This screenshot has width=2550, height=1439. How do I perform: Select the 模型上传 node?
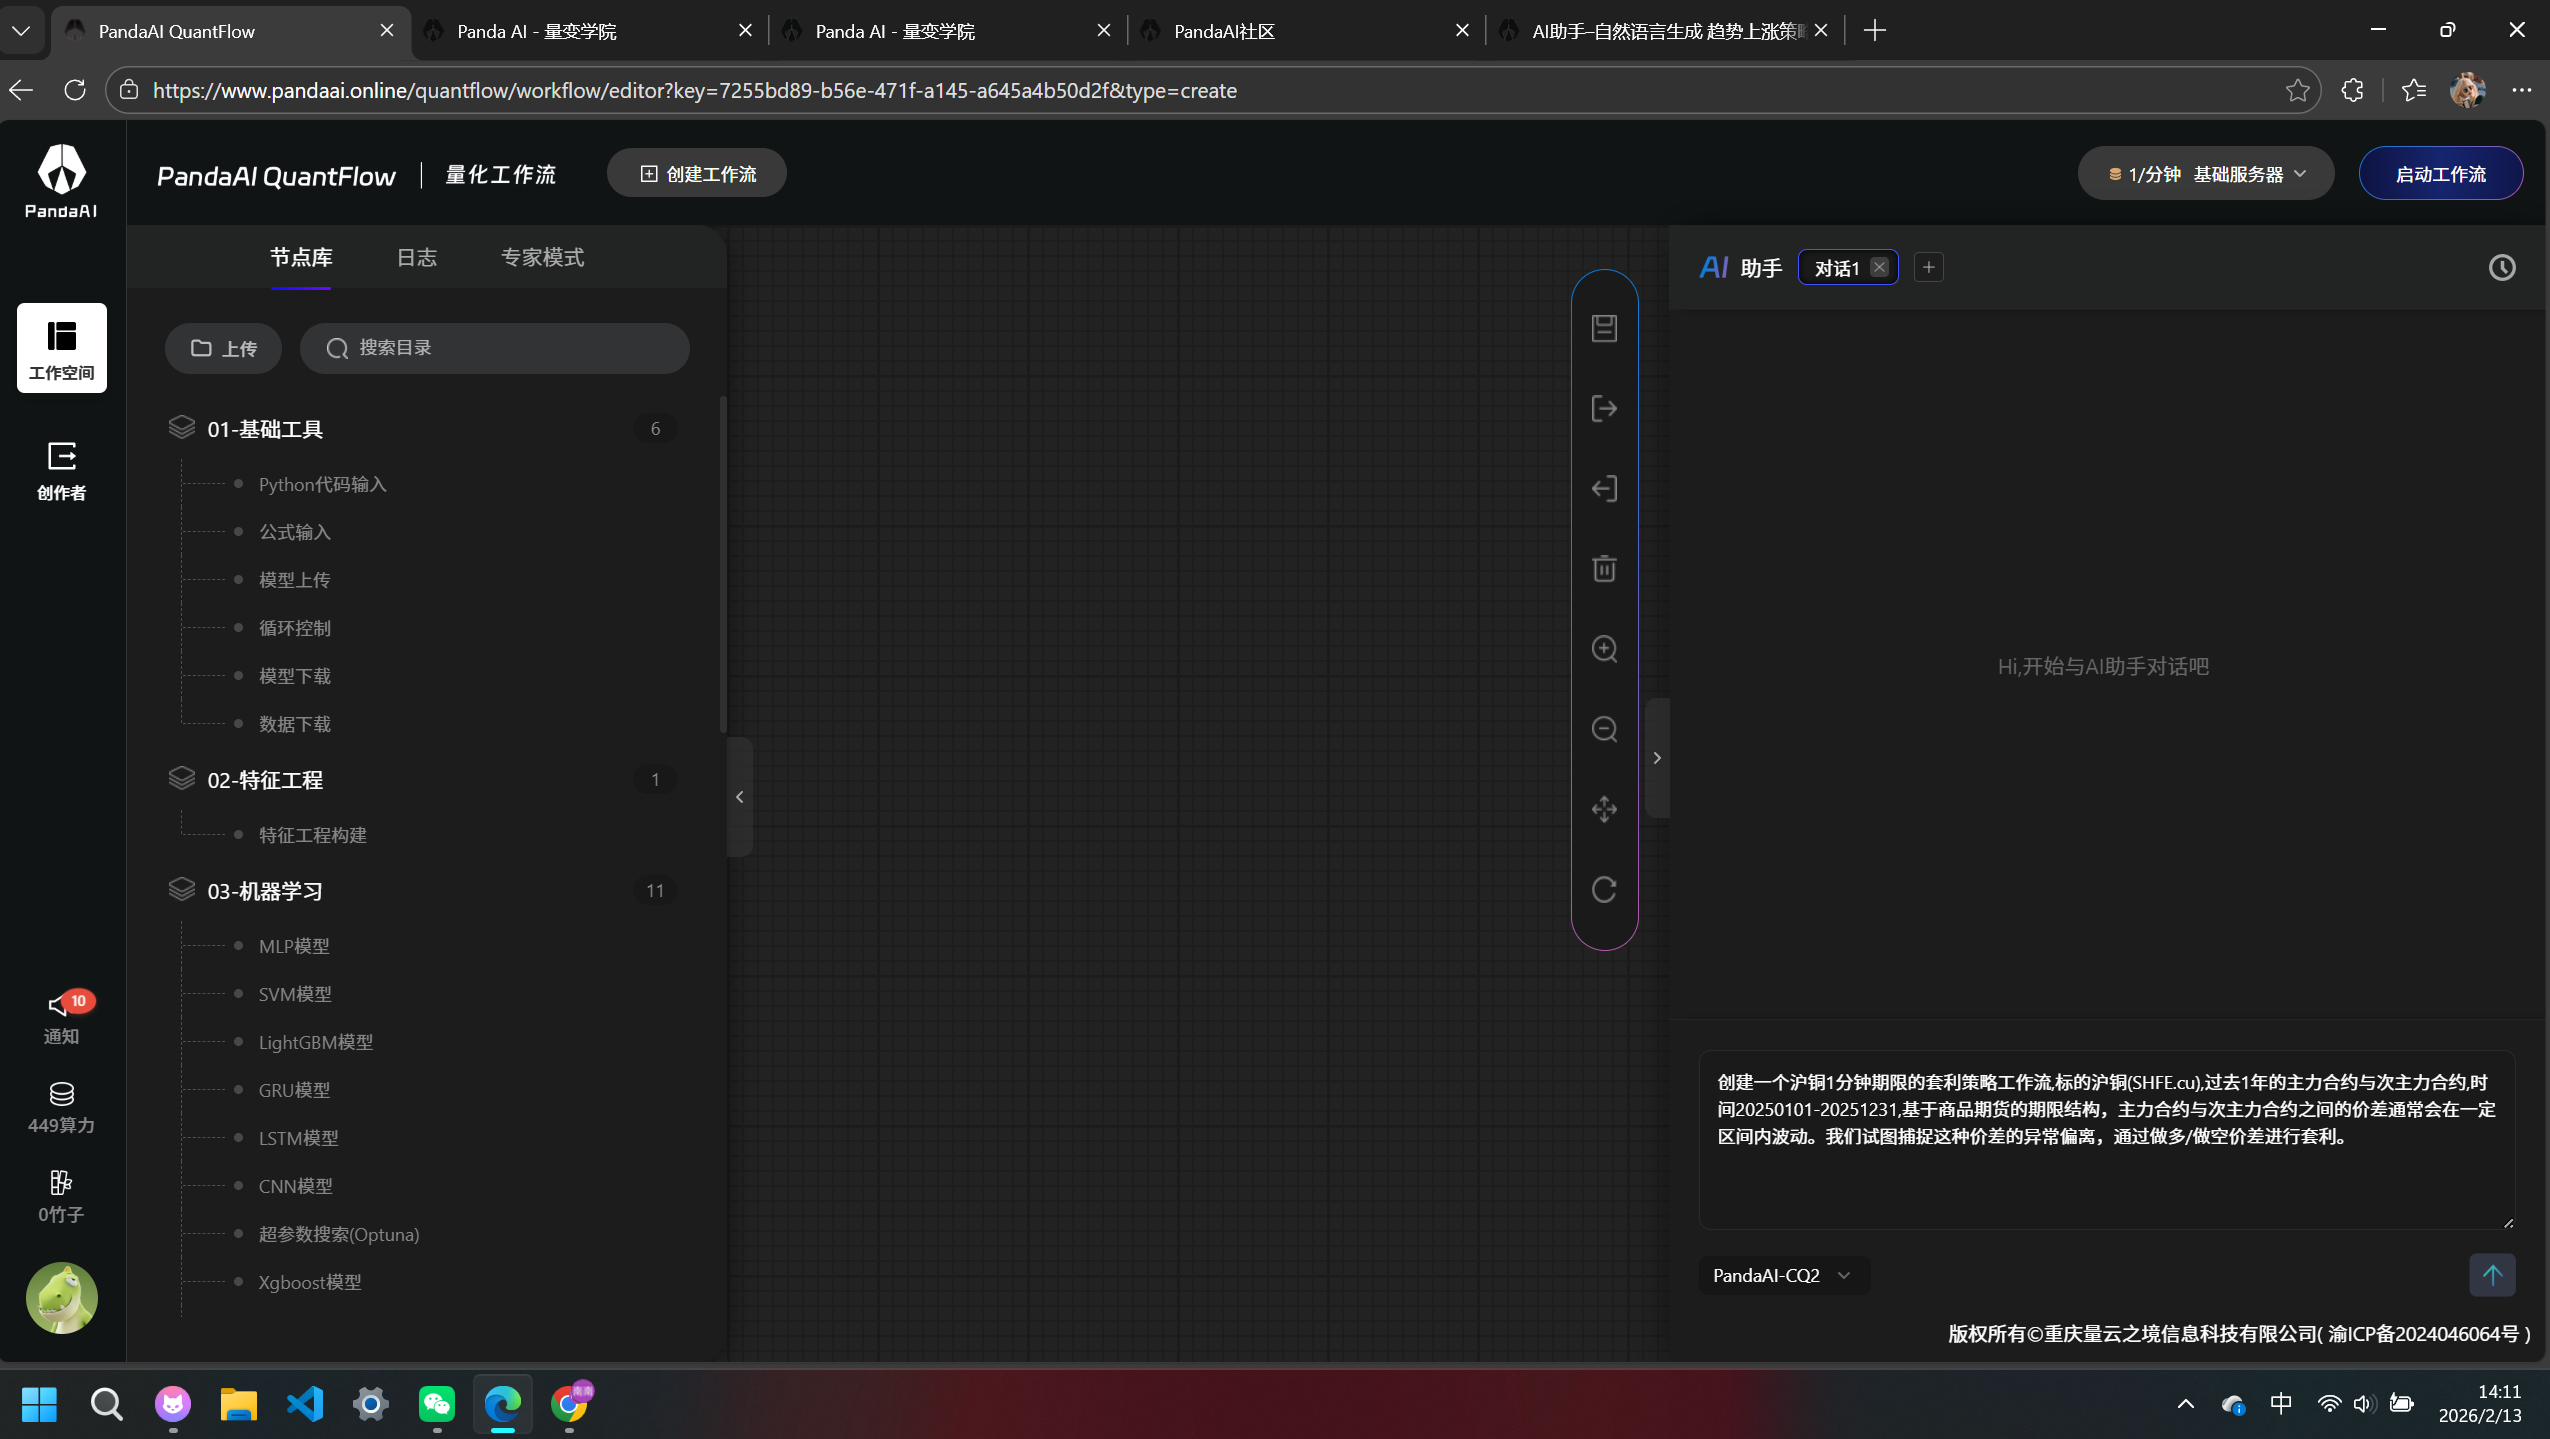295,581
